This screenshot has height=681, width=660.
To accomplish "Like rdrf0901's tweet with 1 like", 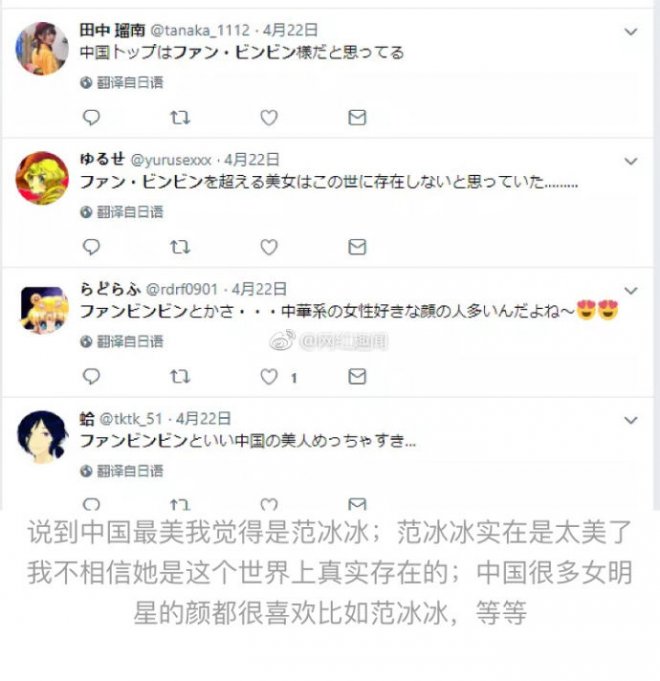I will (269, 376).
